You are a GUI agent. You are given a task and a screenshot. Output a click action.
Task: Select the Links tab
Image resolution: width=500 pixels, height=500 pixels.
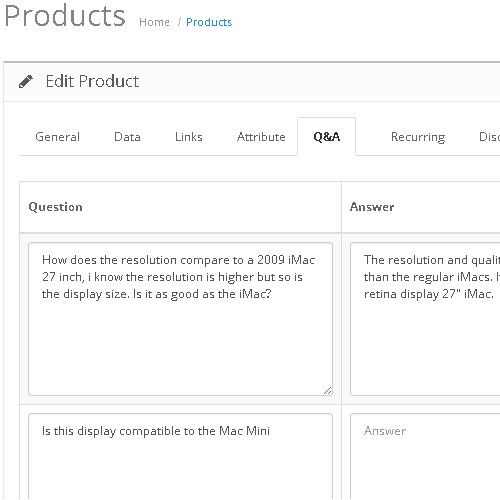point(189,137)
